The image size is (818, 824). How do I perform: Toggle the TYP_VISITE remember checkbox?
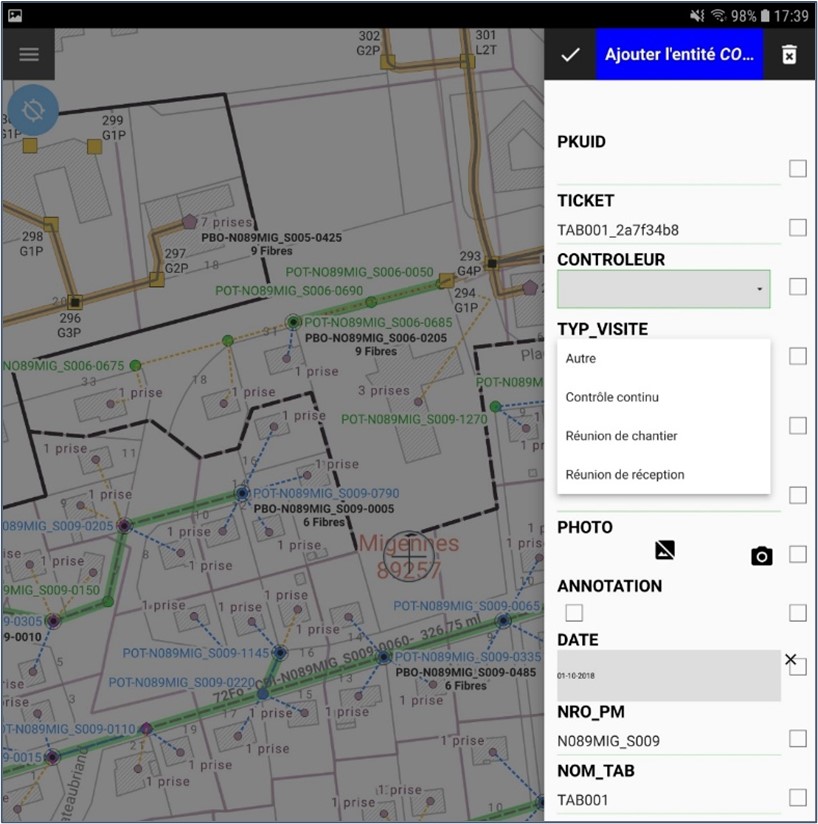798,356
